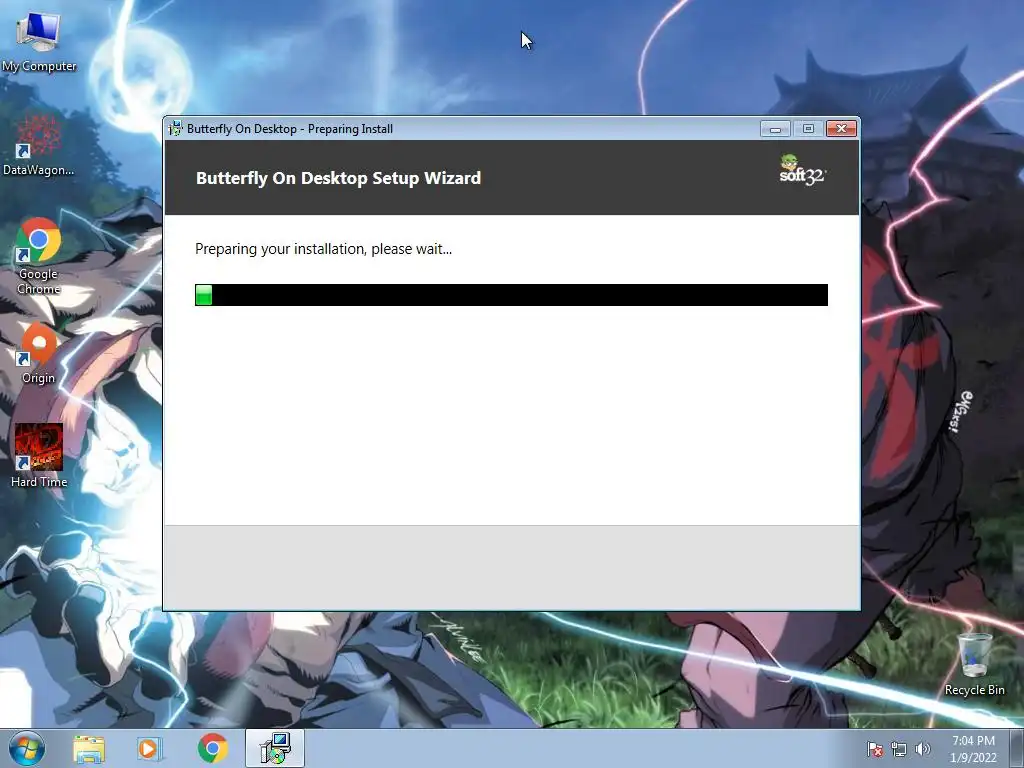This screenshot has height=768, width=1024.
Task: Open Windows Media Player from the taskbar
Action: coord(149,749)
